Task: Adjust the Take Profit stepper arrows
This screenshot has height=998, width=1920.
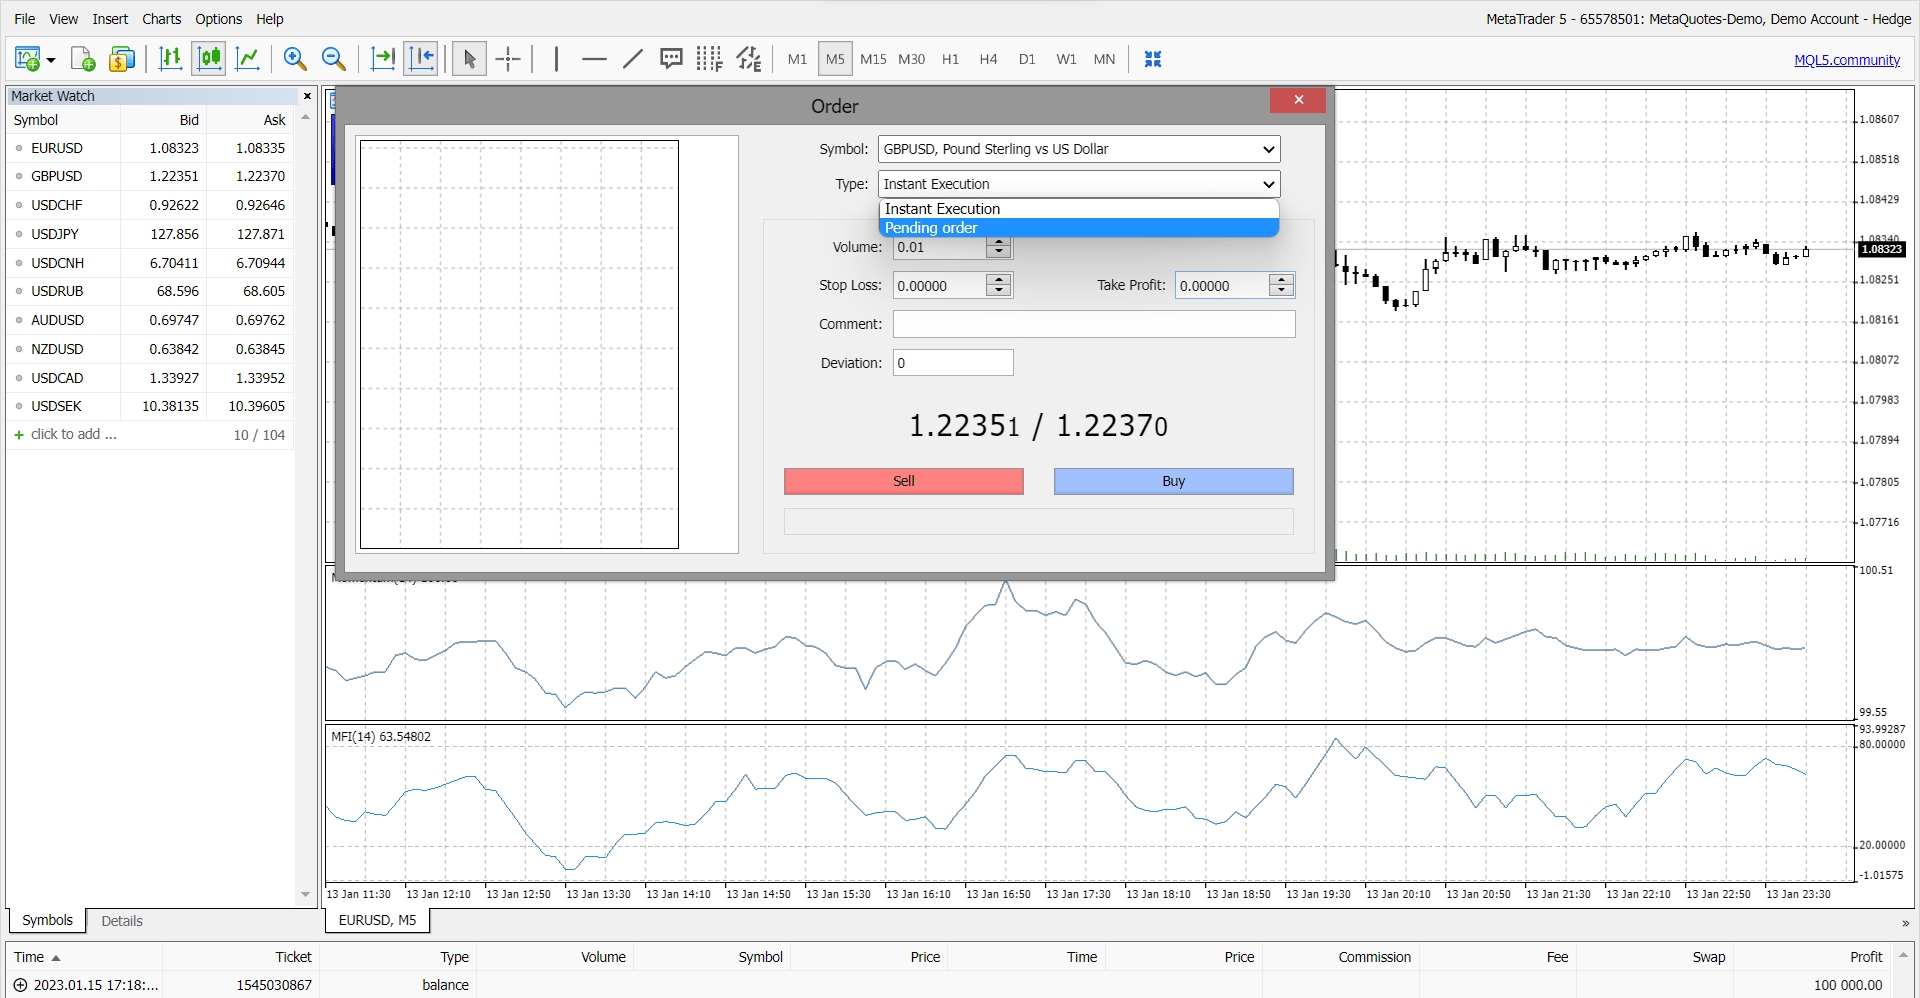Action: 1281,286
